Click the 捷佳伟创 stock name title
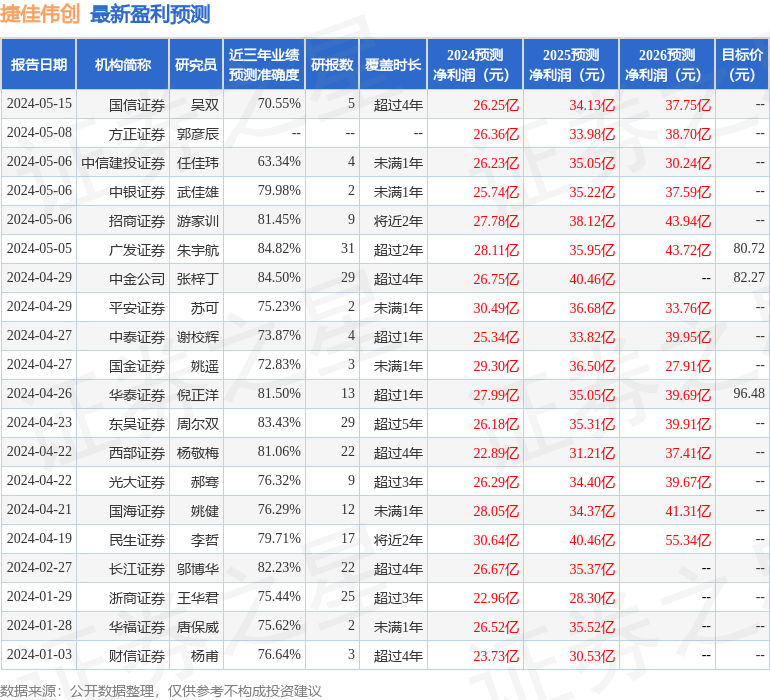 [39, 14]
